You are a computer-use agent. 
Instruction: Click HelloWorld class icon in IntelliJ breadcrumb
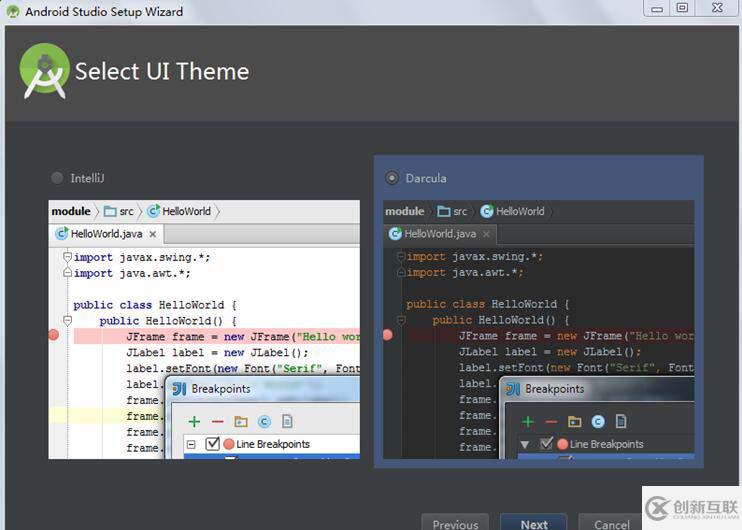point(153,211)
